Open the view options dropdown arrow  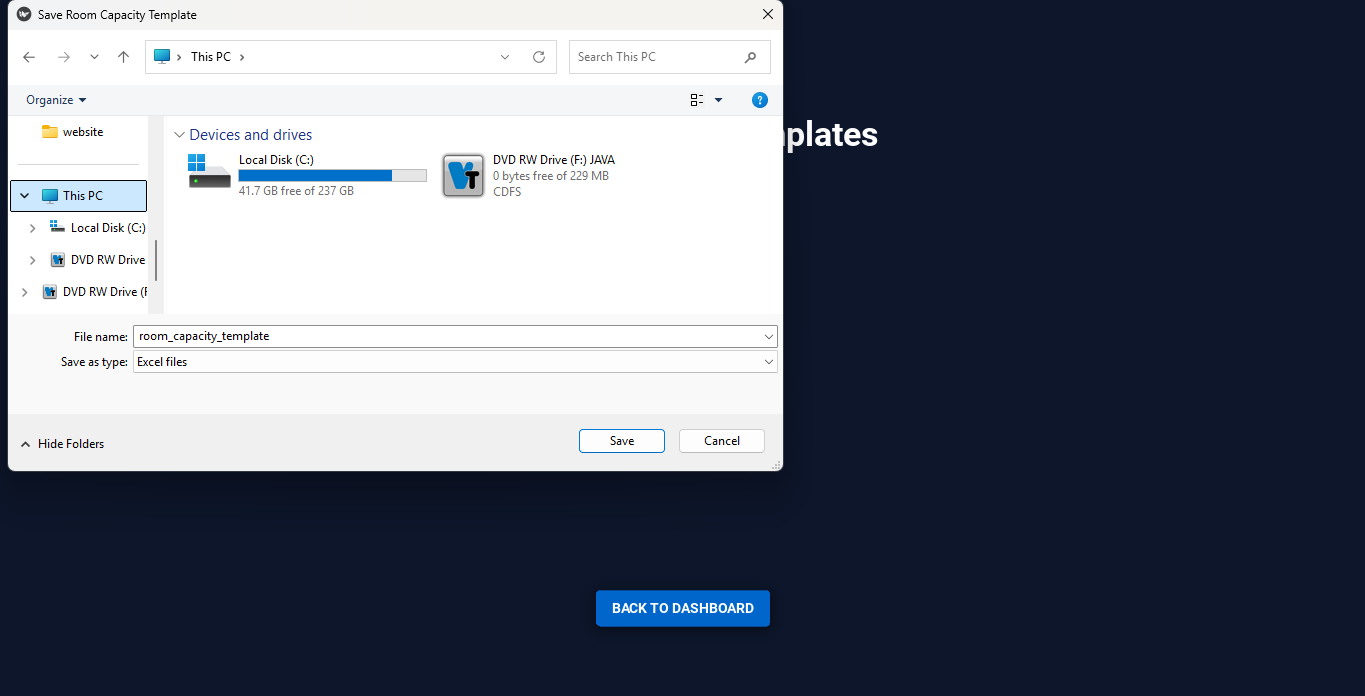718,100
